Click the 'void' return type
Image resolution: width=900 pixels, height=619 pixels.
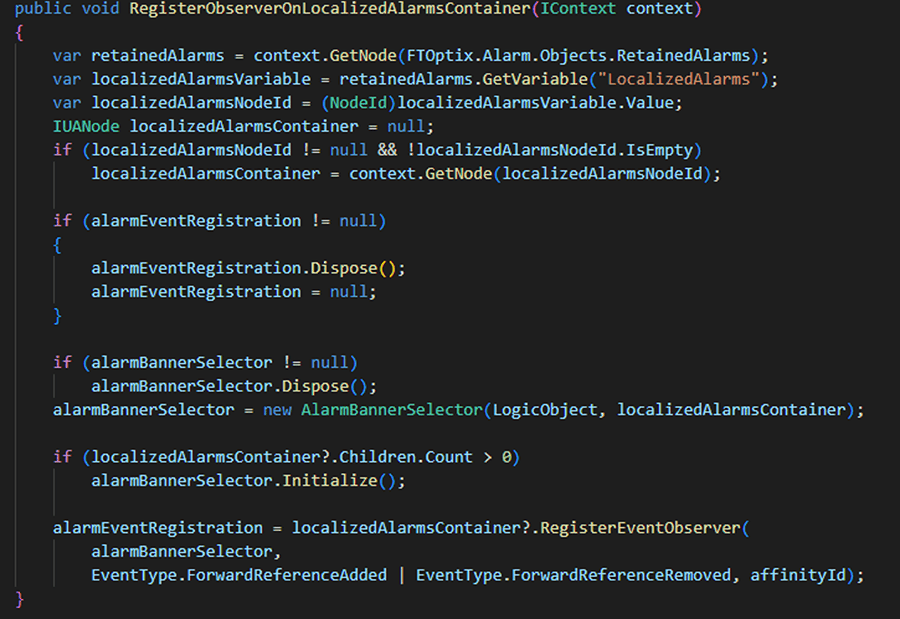(100, 9)
